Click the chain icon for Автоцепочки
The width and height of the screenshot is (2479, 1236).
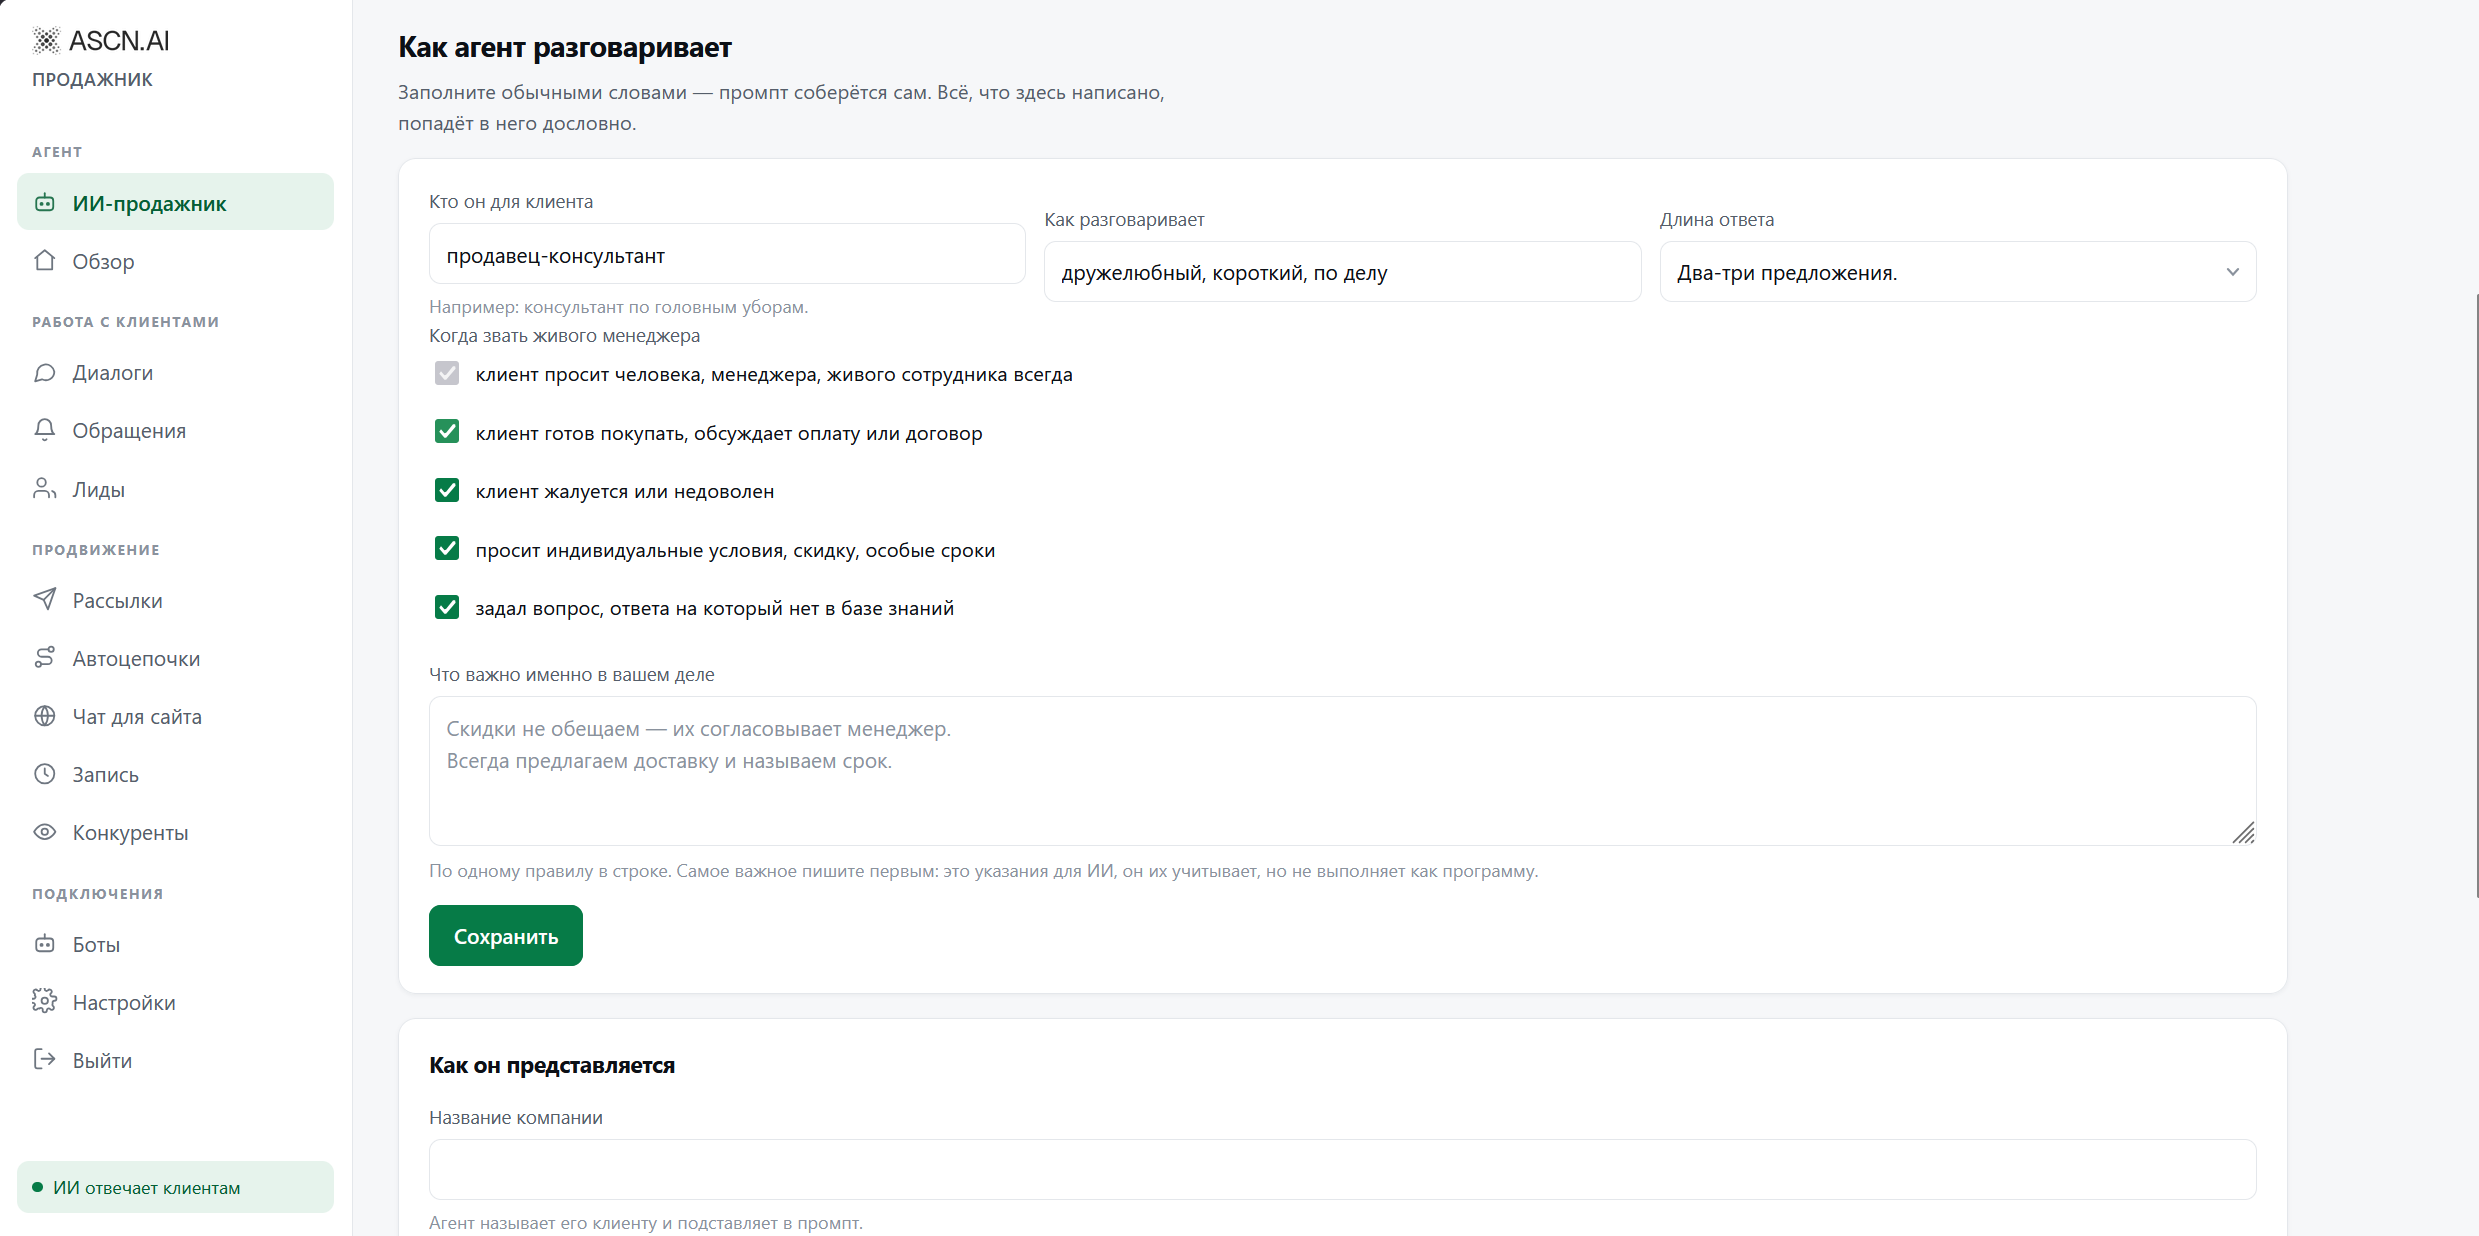(x=45, y=658)
